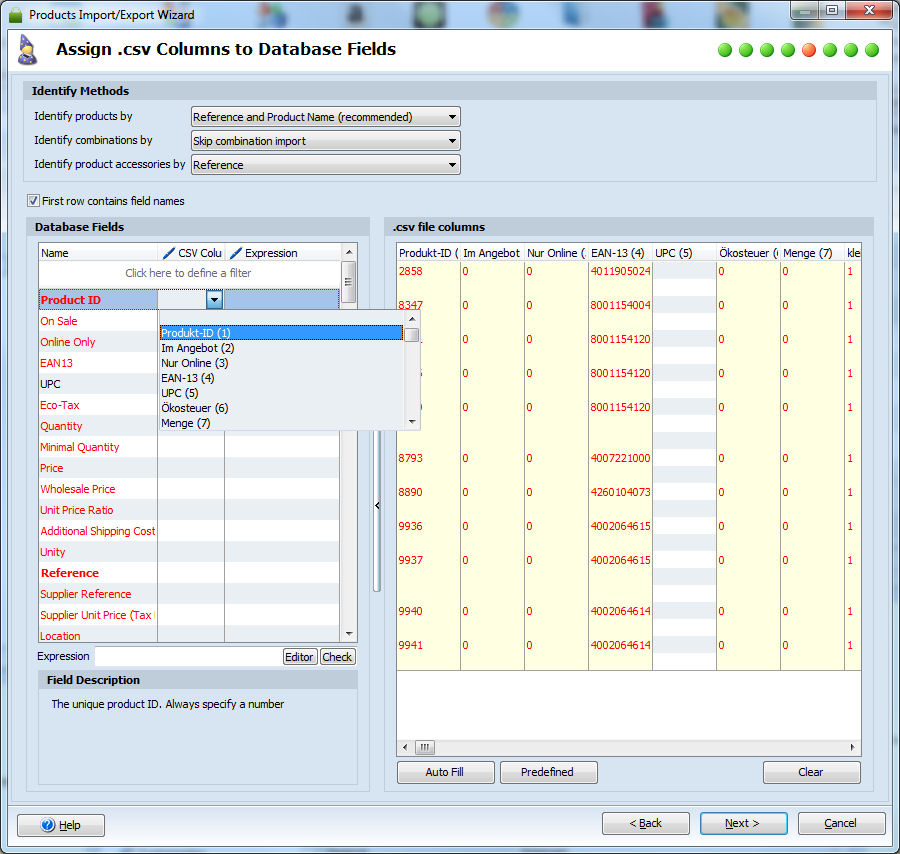
Task: Click the csv columns horizontal scrollbar thumb
Action: click(425, 747)
